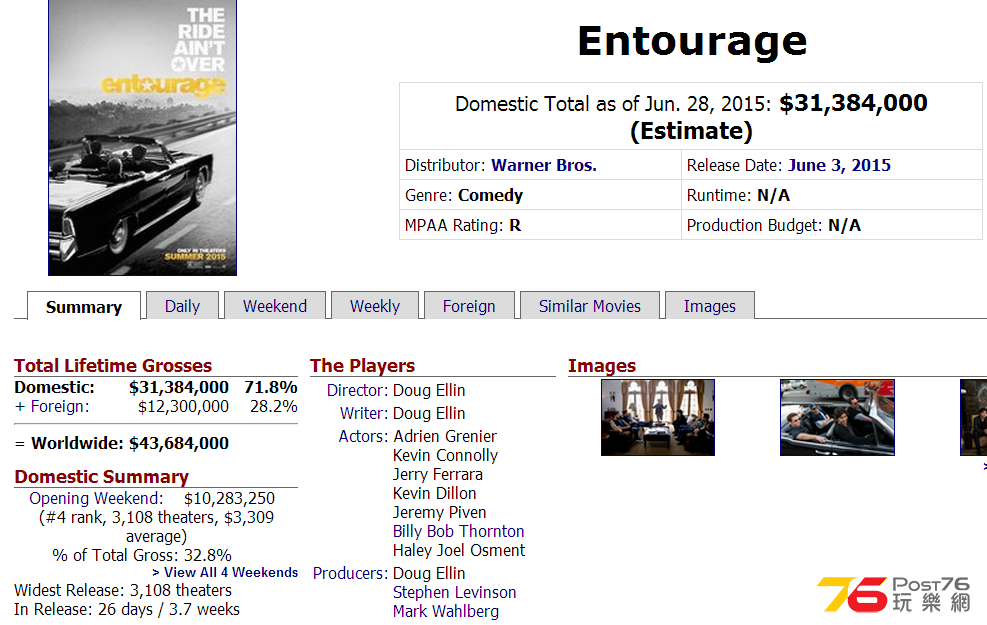Click the Entourage page title
Viewport: 987px width, 625px height.
tap(692, 42)
